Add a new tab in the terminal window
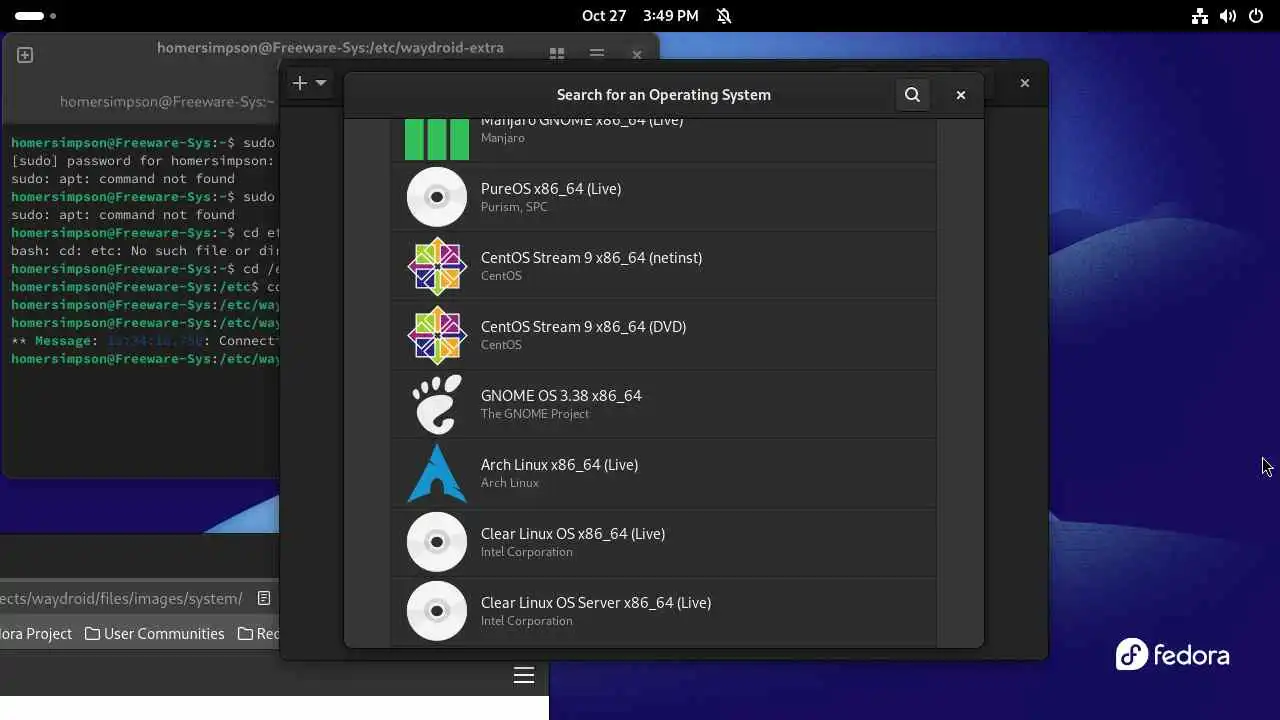Viewport: 1280px width, 720px height. pyautogui.click(x=25, y=55)
